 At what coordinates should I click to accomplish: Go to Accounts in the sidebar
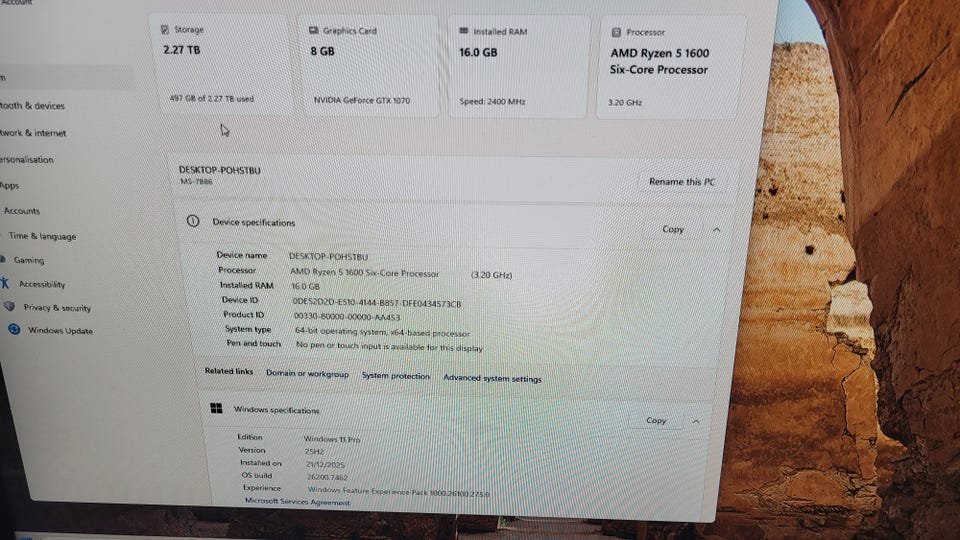coord(22,211)
